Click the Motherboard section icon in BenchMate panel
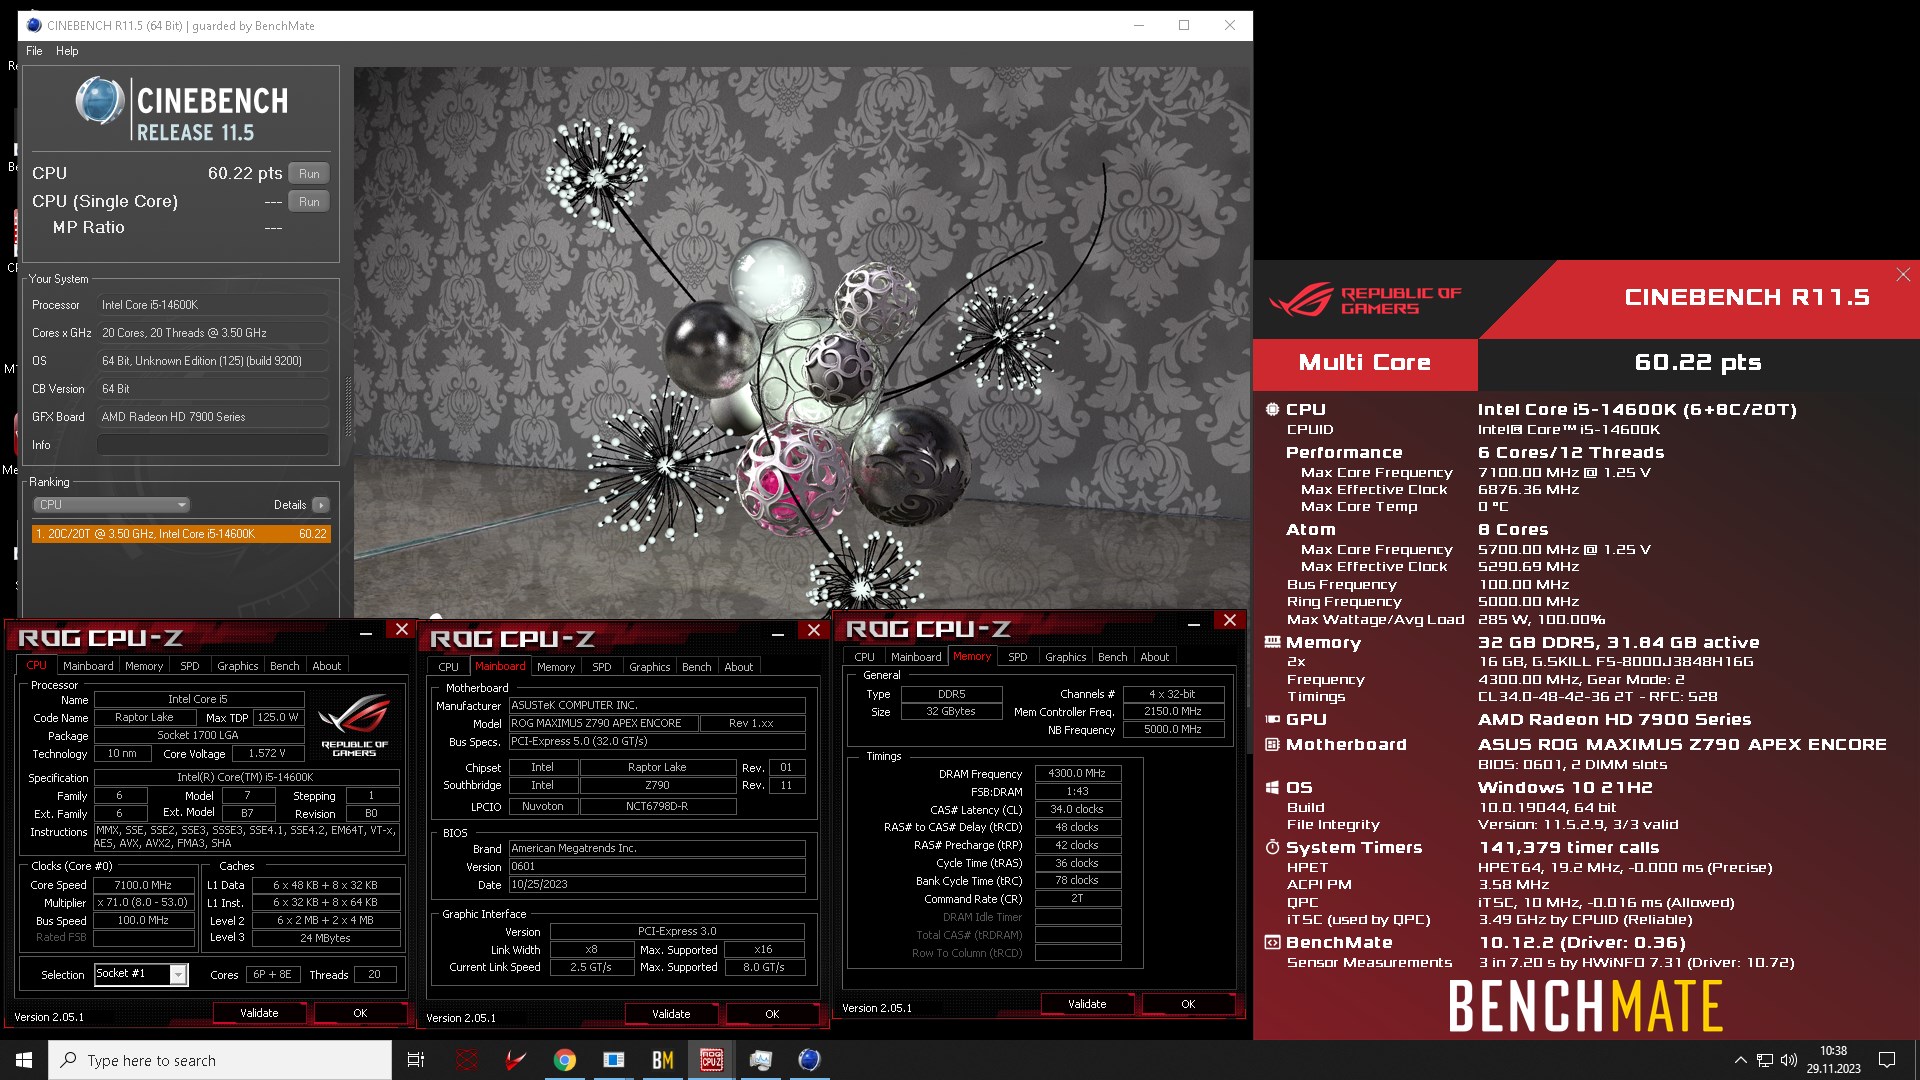This screenshot has width=1920, height=1080. (x=1272, y=744)
